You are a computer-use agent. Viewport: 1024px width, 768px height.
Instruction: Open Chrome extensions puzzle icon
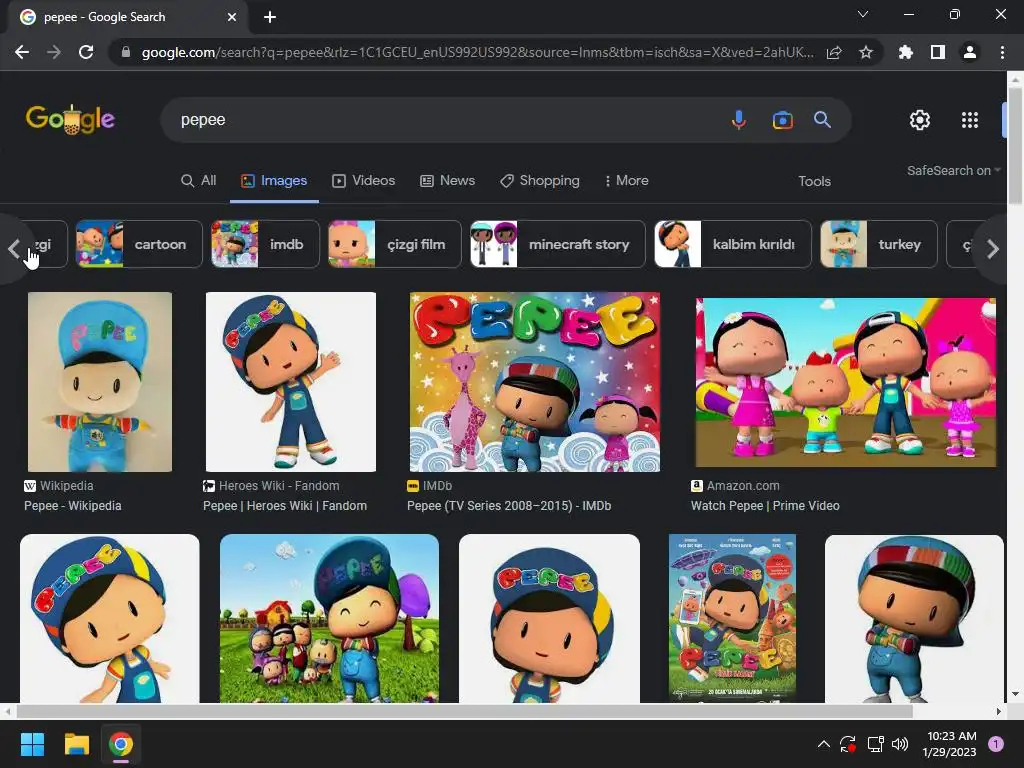pyautogui.click(x=905, y=52)
